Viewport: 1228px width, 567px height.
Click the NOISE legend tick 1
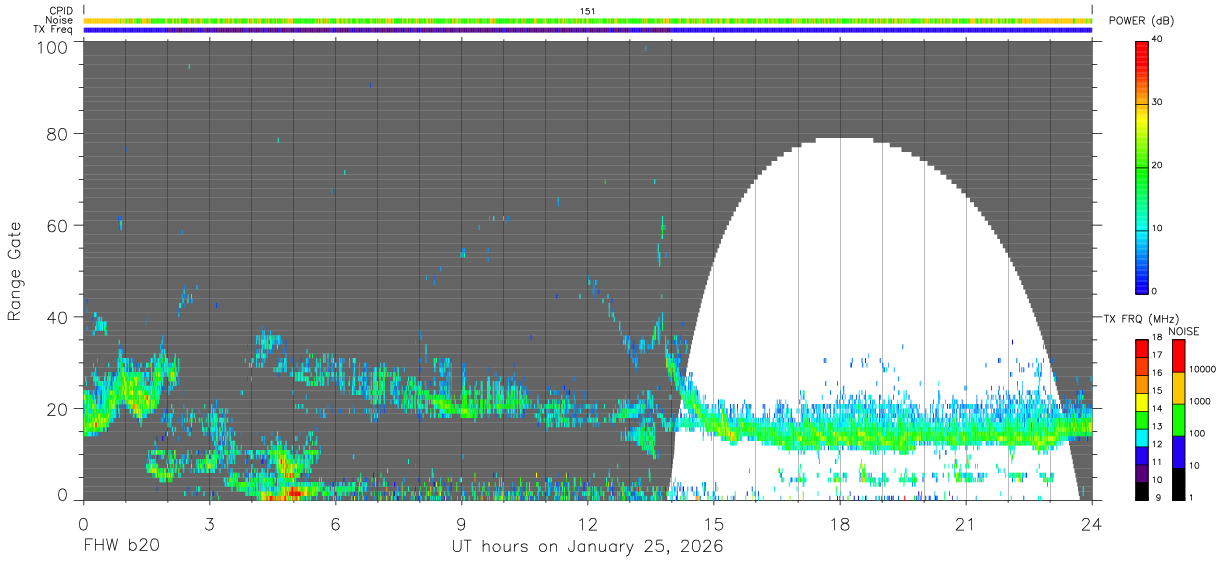click(x=1190, y=497)
